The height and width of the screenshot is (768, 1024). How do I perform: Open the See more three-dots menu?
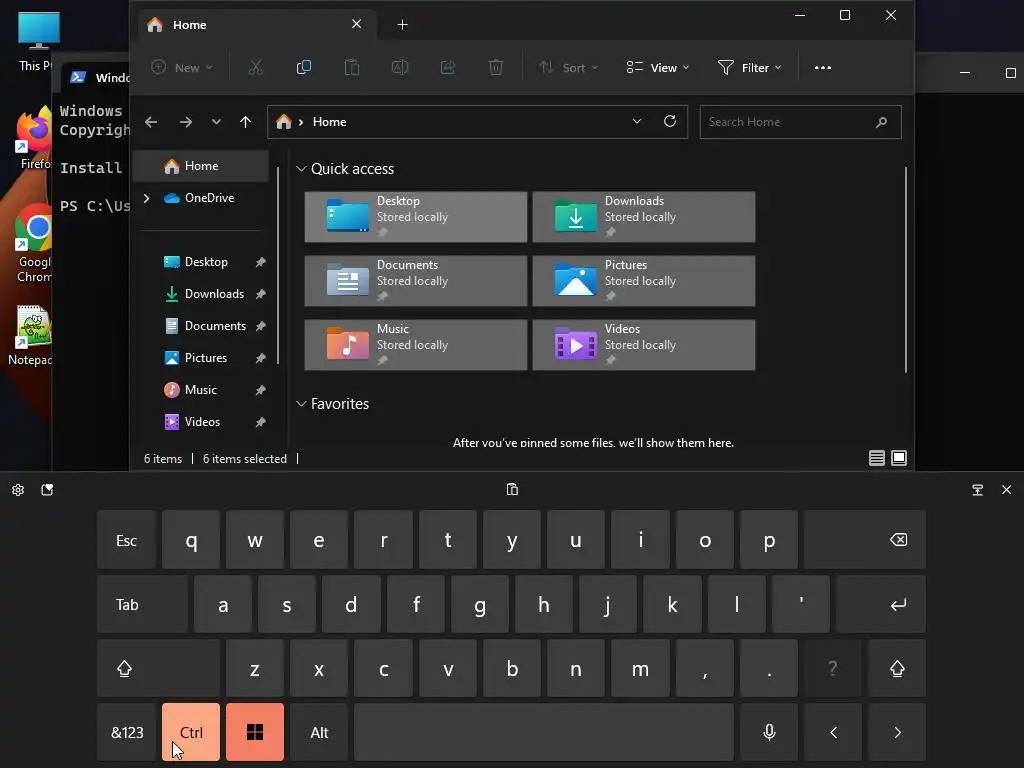(x=823, y=67)
